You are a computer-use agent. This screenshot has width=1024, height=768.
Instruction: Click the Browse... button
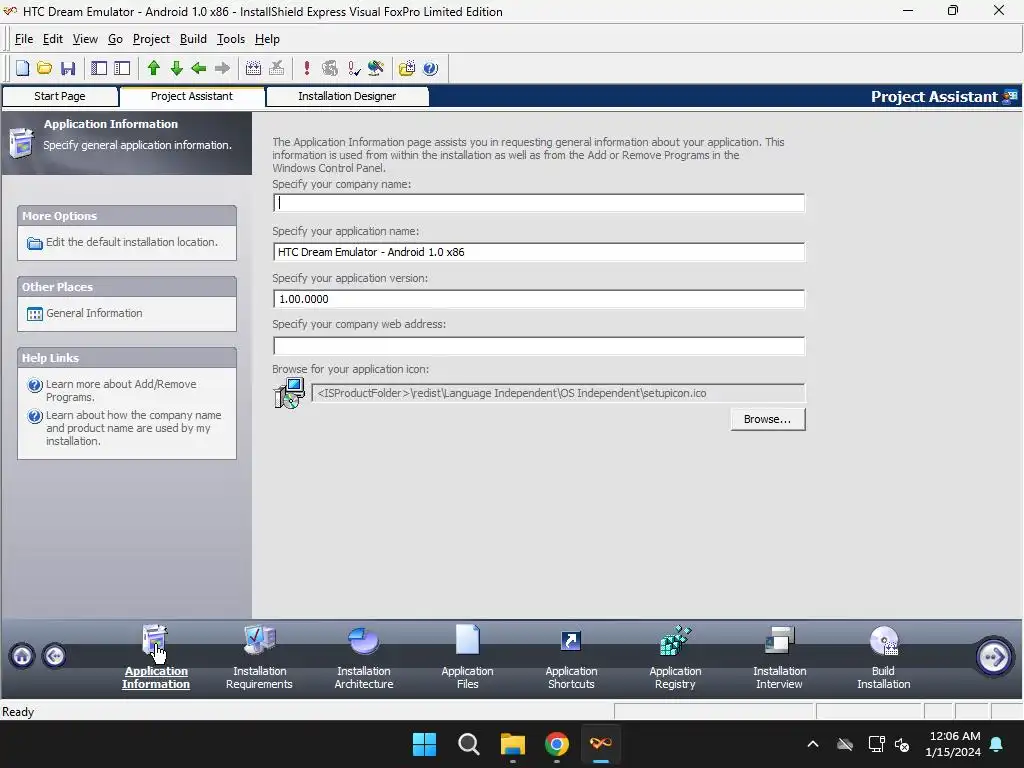(767, 419)
